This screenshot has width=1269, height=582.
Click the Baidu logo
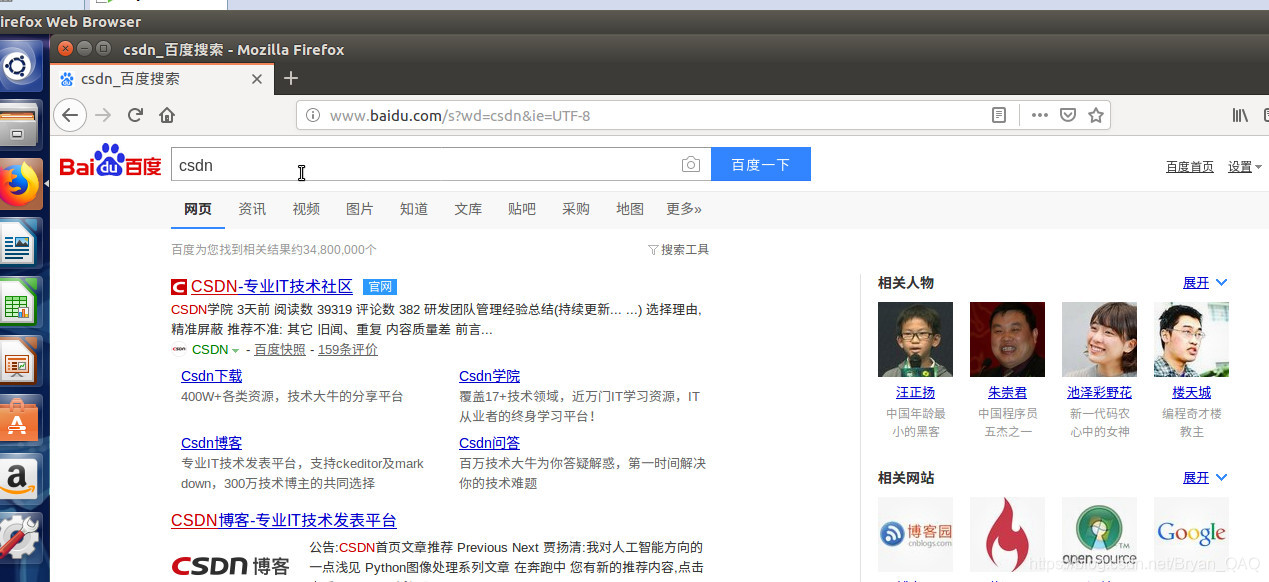[x=110, y=162]
